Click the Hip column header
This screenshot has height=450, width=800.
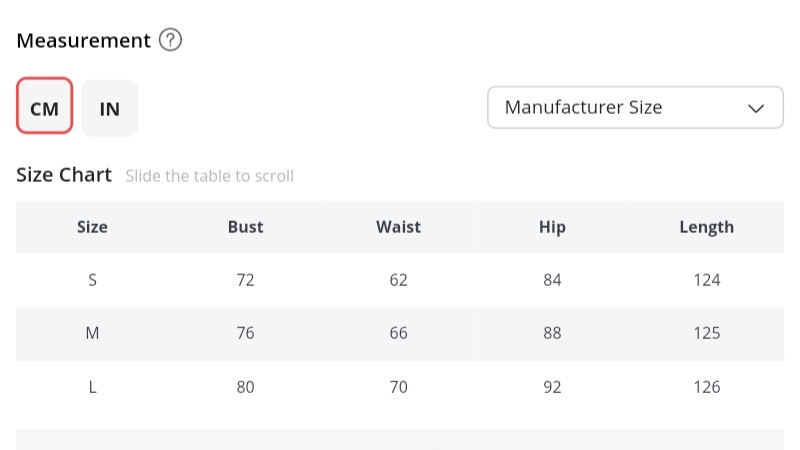point(552,227)
